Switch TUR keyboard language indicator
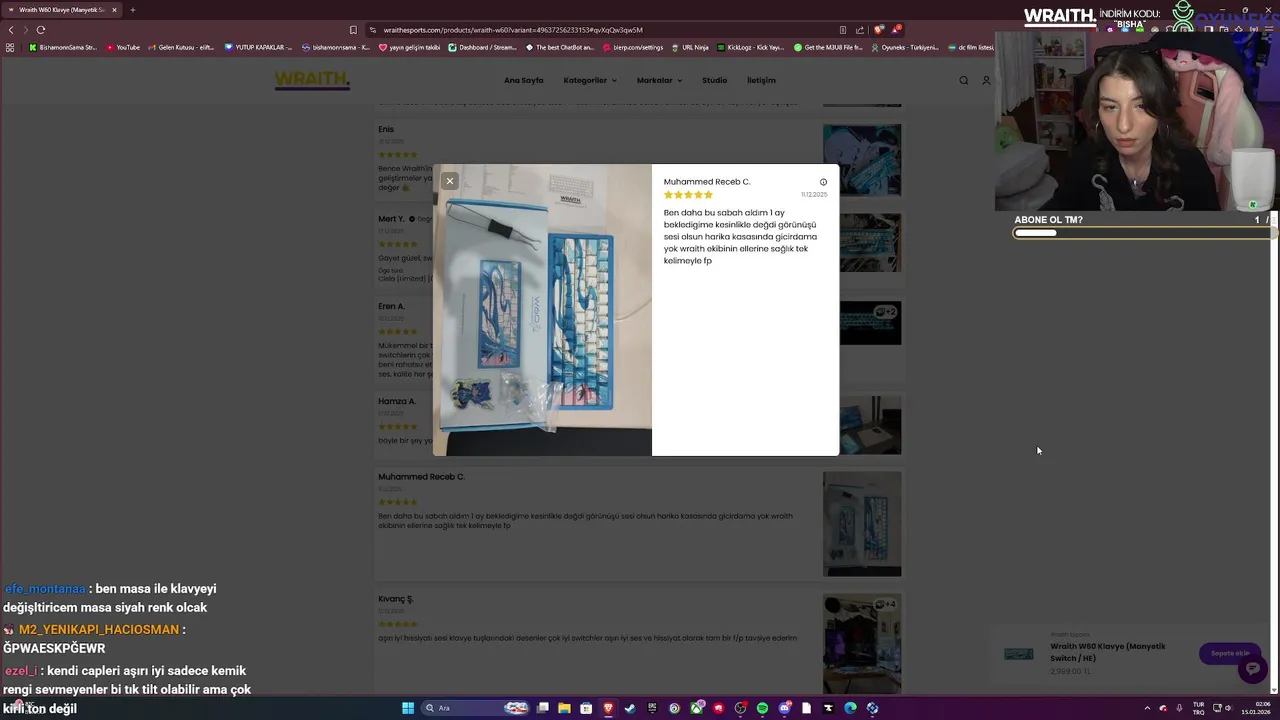The image size is (1280, 720). click(1198, 708)
